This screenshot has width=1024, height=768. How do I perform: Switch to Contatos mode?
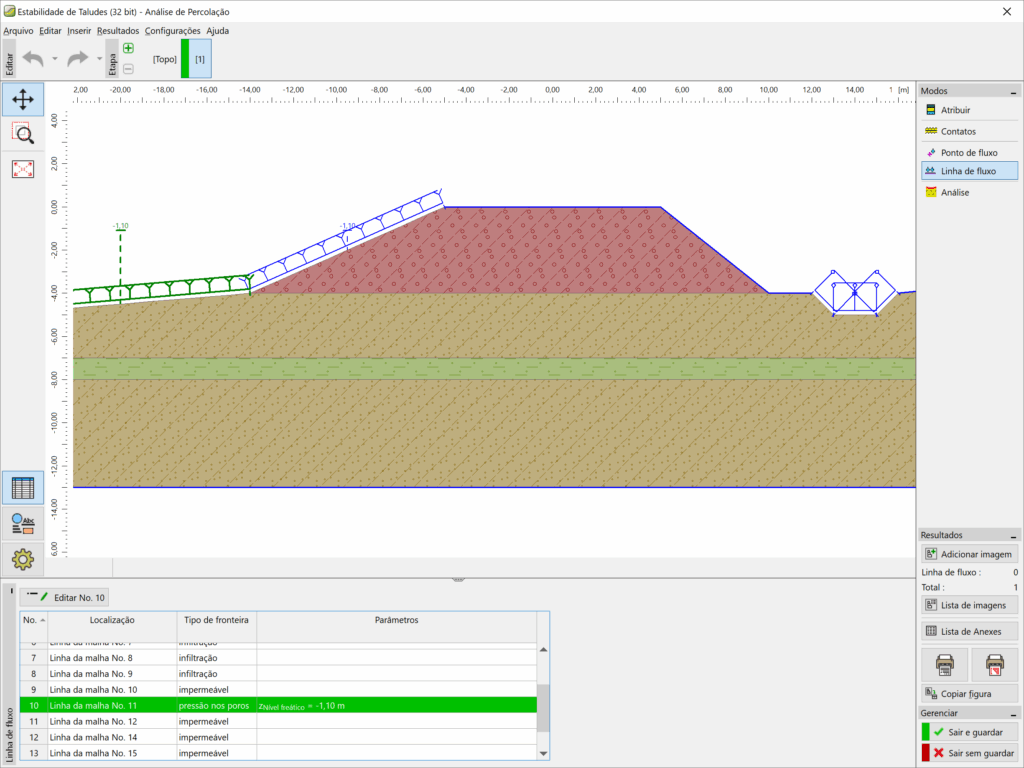(x=969, y=131)
